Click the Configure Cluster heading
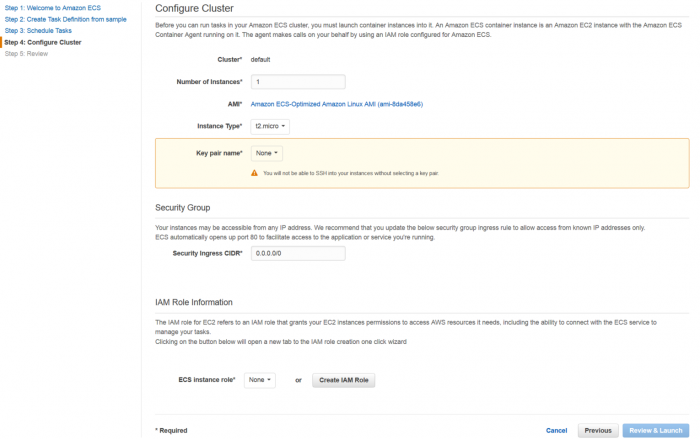The width and height of the screenshot is (700, 439). [x=194, y=8]
